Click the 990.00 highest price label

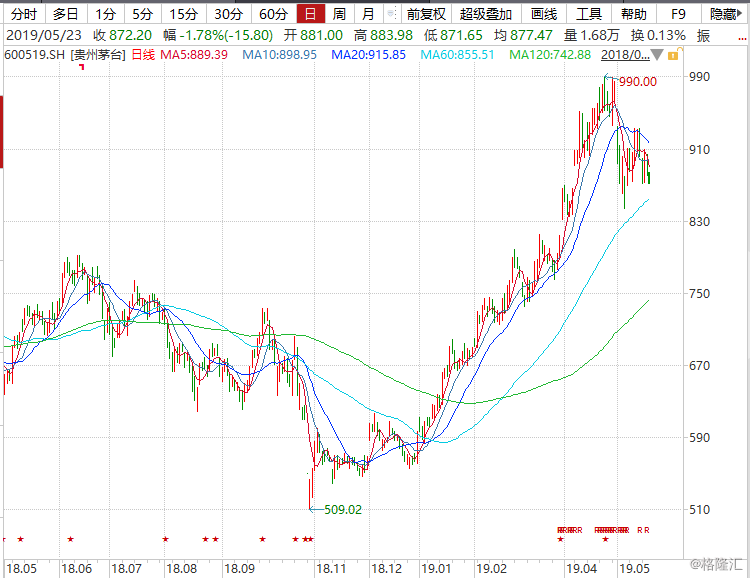pyautogui.click(x=637, y=82)
